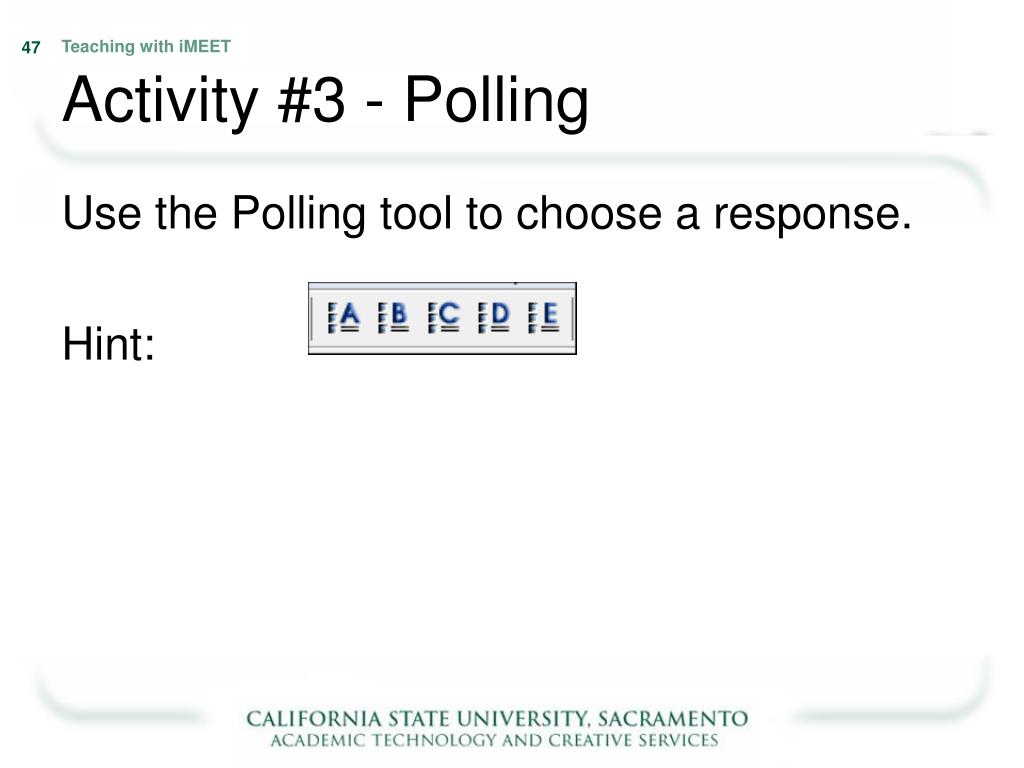Click the slide number 47
The image size is (1024, 768).
(31, 48)
